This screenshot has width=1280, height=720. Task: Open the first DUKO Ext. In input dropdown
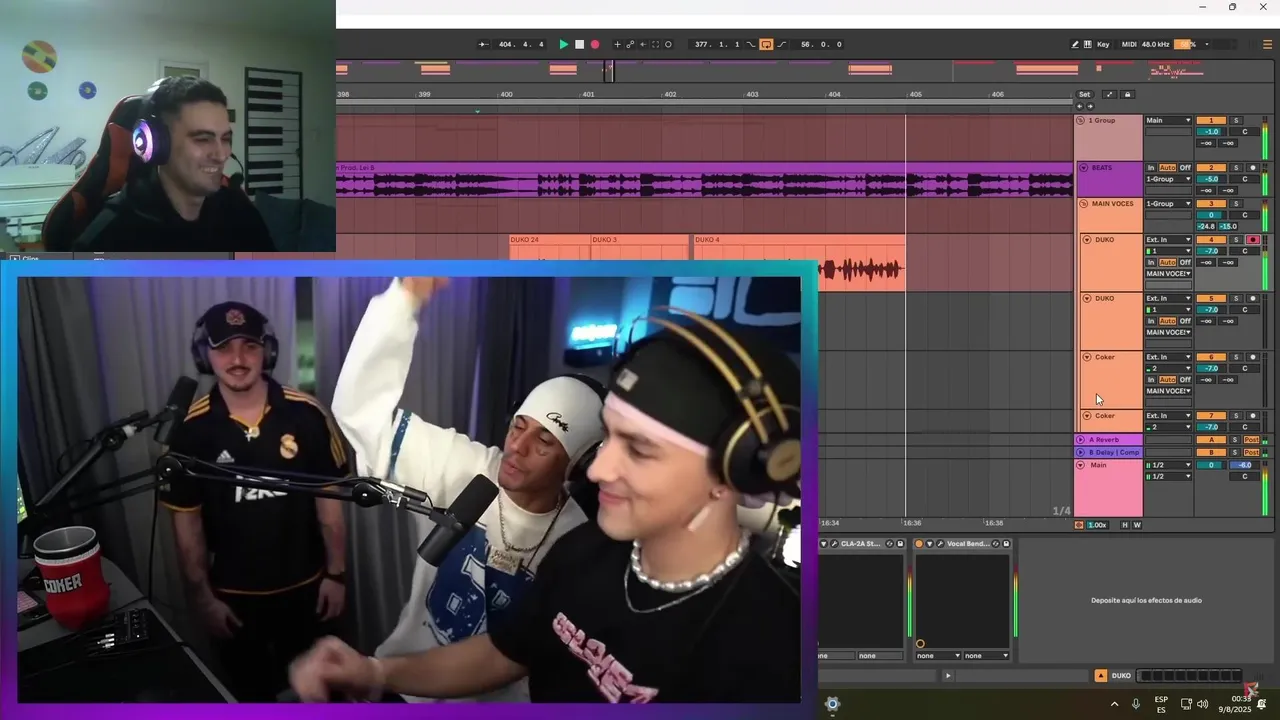click(x=1169, y=240)
